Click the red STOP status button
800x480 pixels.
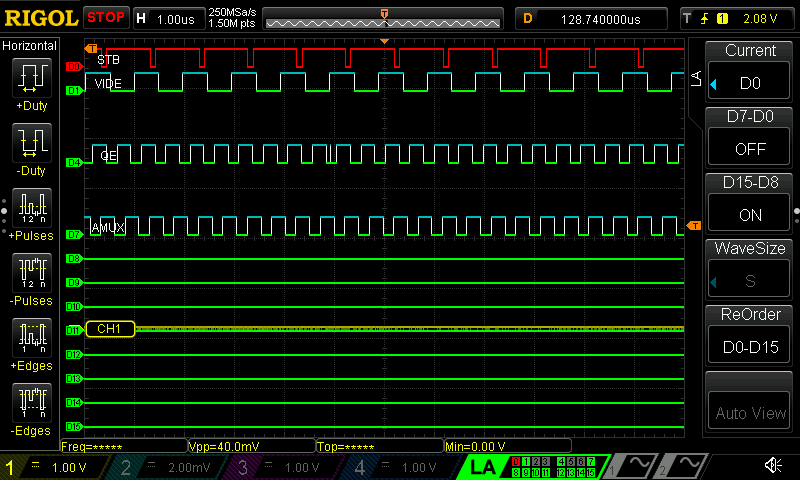(106, 18)
